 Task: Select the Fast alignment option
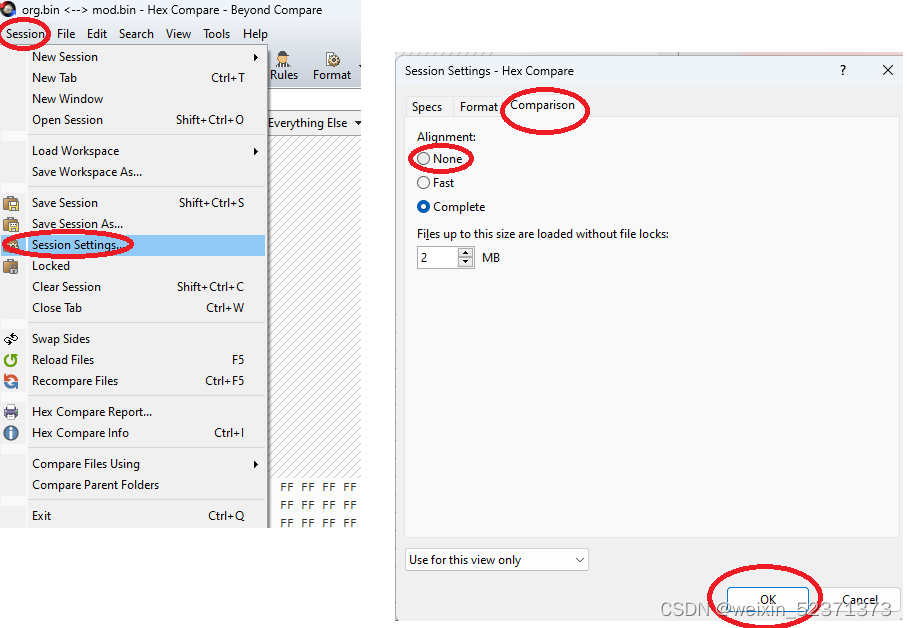tap(423, 183)
